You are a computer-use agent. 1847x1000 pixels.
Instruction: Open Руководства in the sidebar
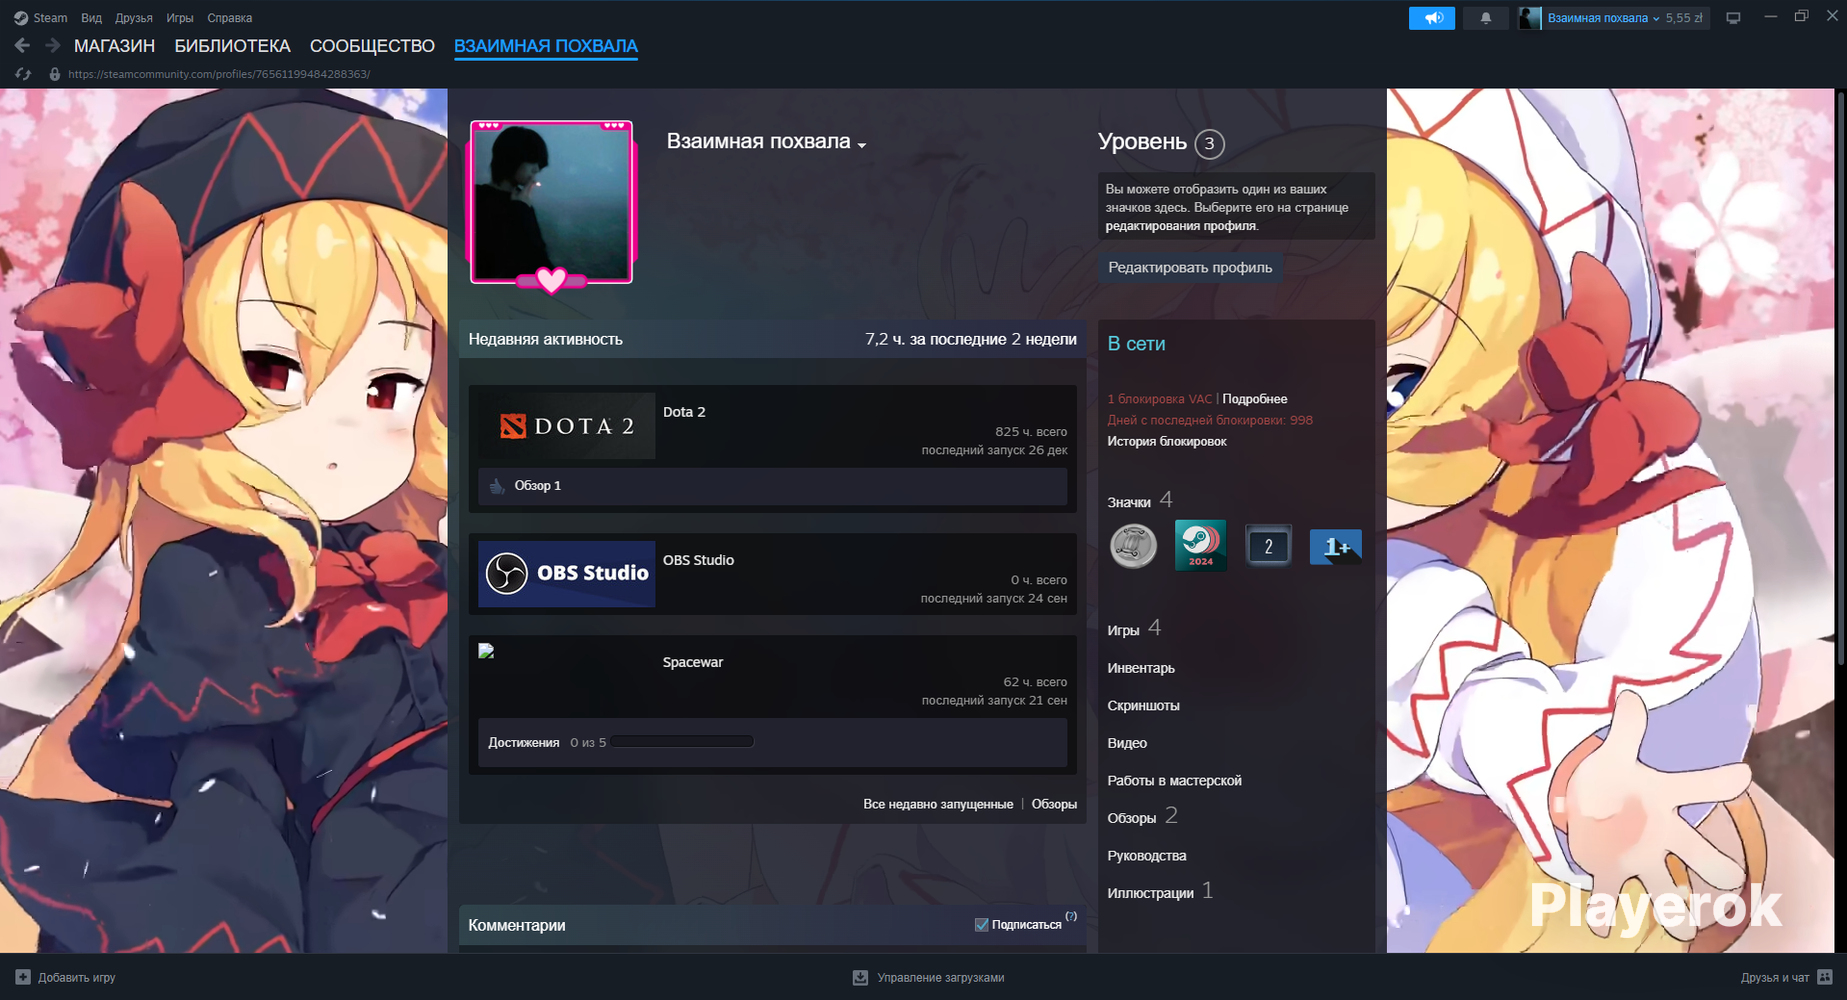[1147, 855]
